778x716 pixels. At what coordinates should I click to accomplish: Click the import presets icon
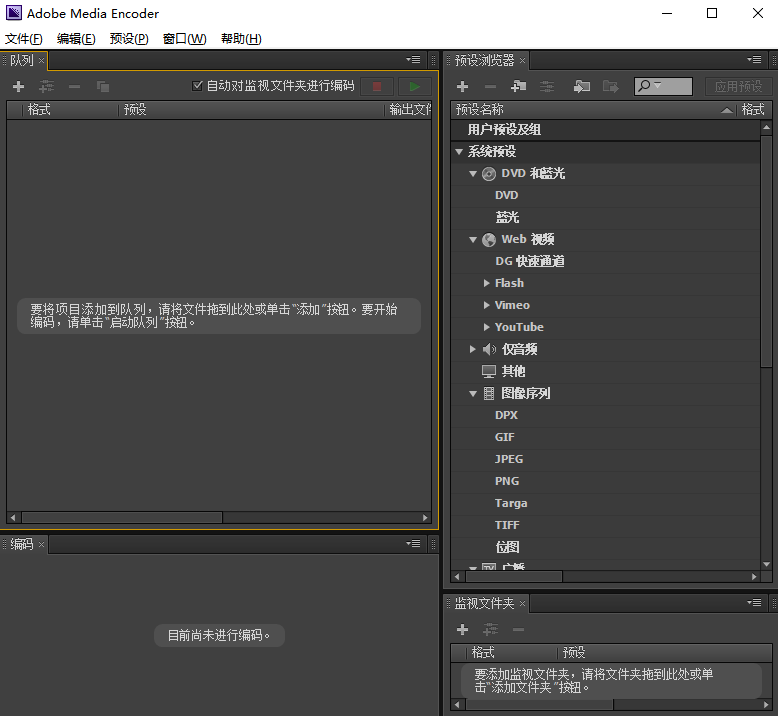(x=581, y=87)
